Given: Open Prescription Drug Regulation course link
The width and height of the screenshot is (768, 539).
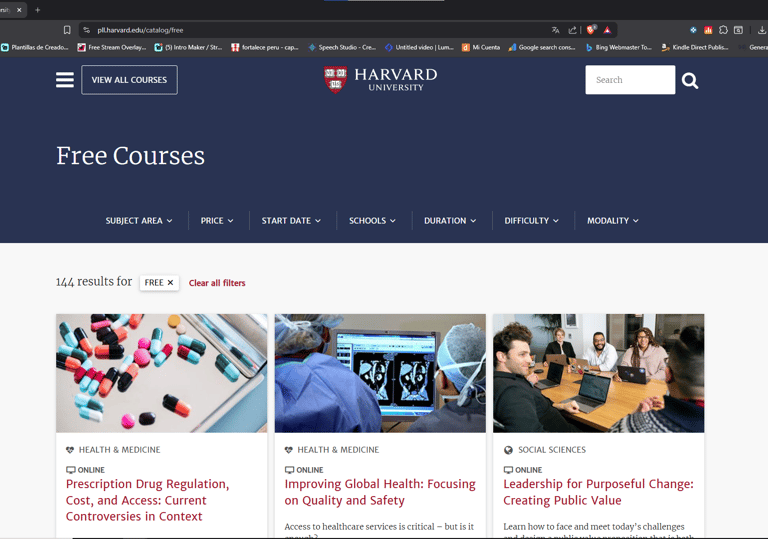Looking at the screenshot, I should (147, 500).
